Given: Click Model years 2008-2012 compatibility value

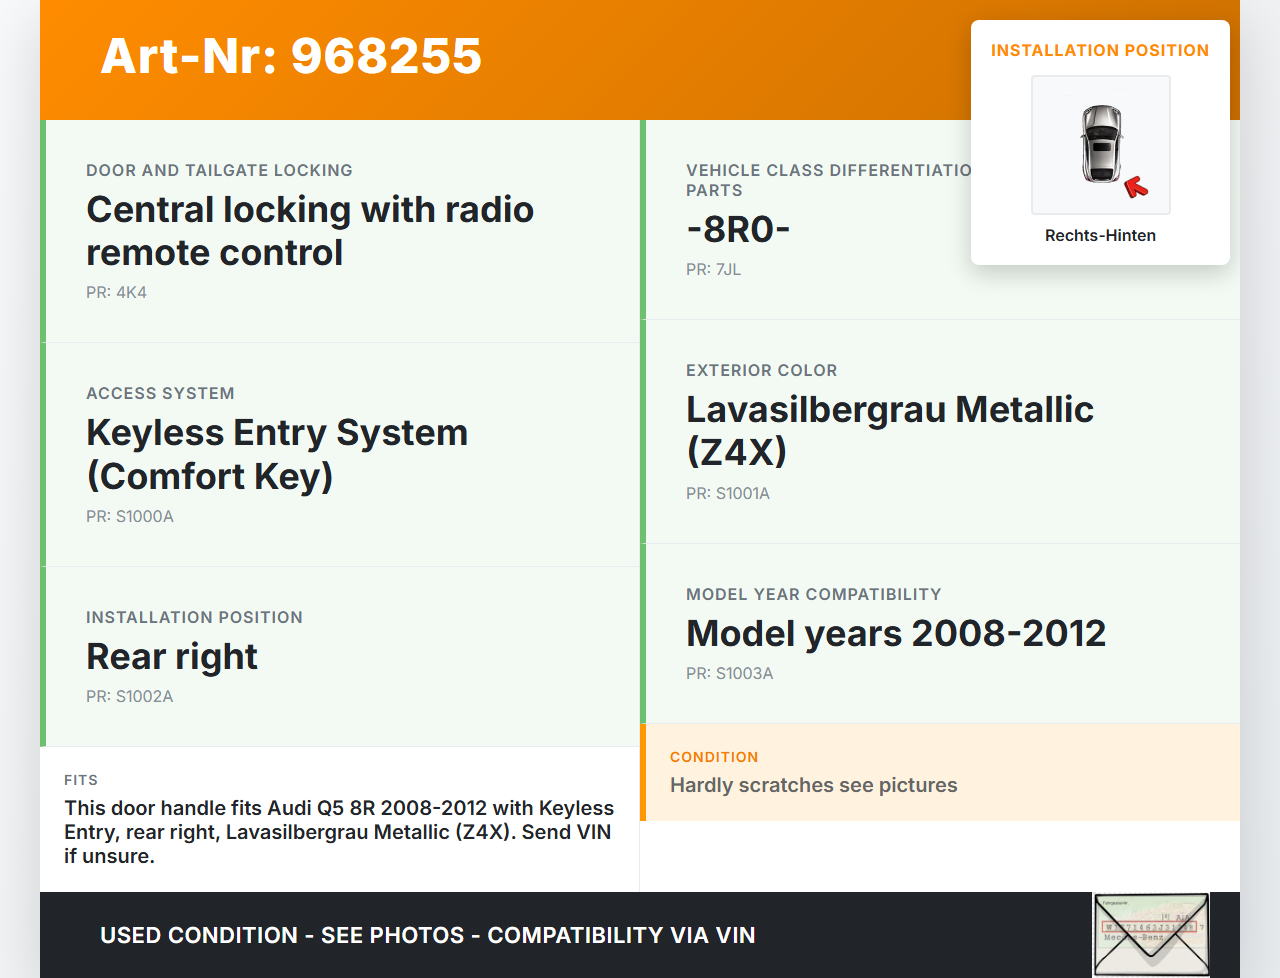Looking at the screenshot, I should 895,634.
